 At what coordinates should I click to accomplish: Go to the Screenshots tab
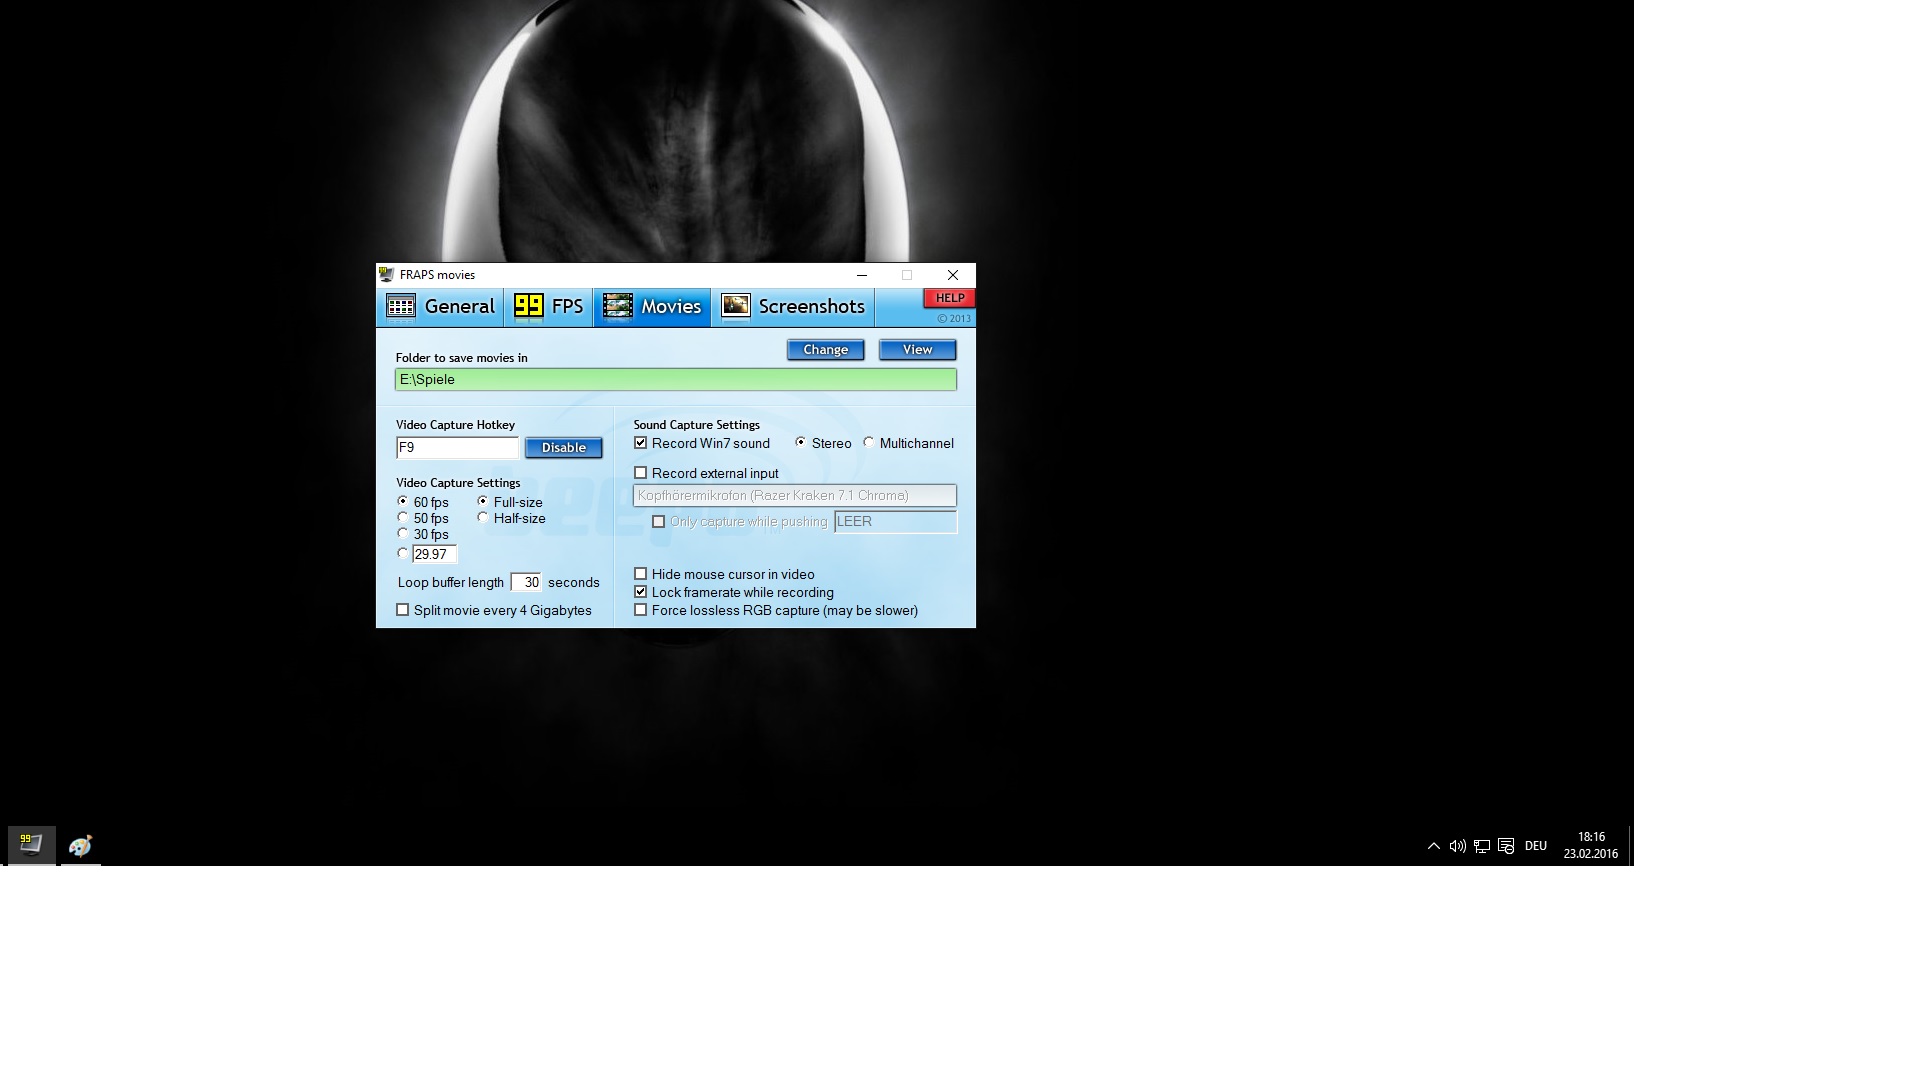(x=793, y=307)
